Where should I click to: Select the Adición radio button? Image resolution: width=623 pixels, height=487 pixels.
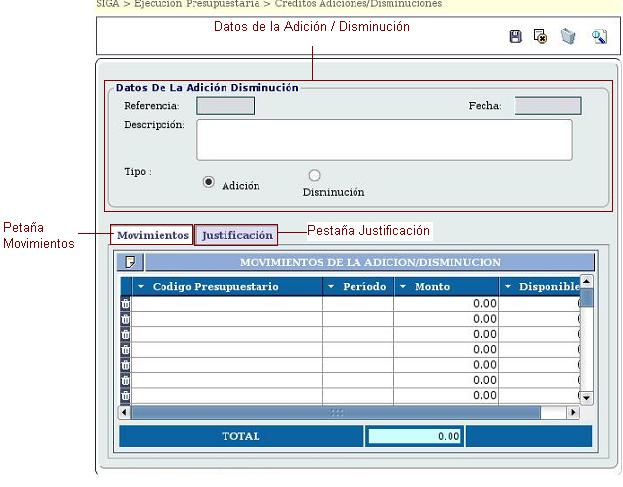[209, 181]
